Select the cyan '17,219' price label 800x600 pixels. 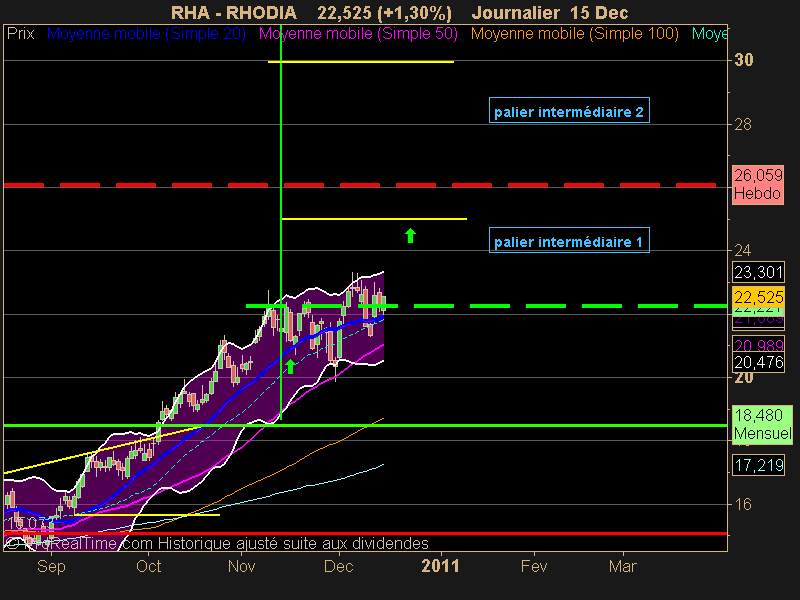pyautogui.click(x=758, y=465)
